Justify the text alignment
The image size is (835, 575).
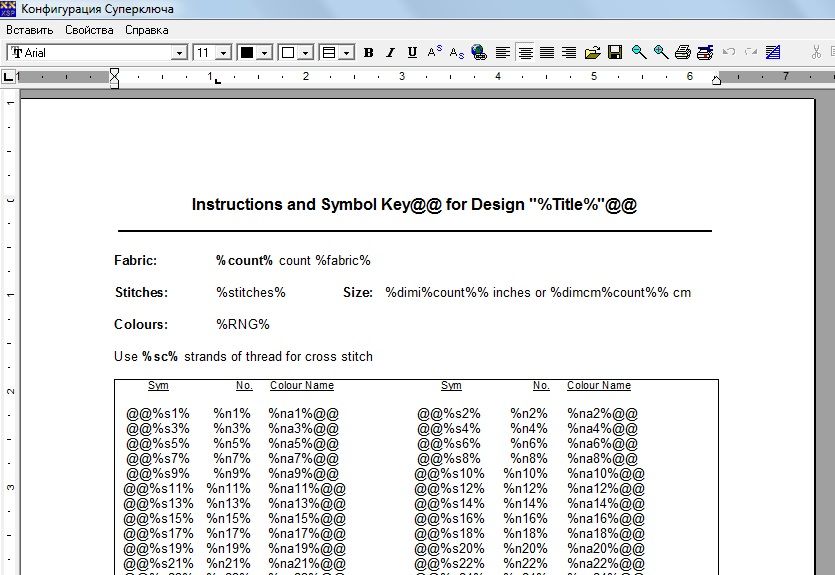click(547, 52)
